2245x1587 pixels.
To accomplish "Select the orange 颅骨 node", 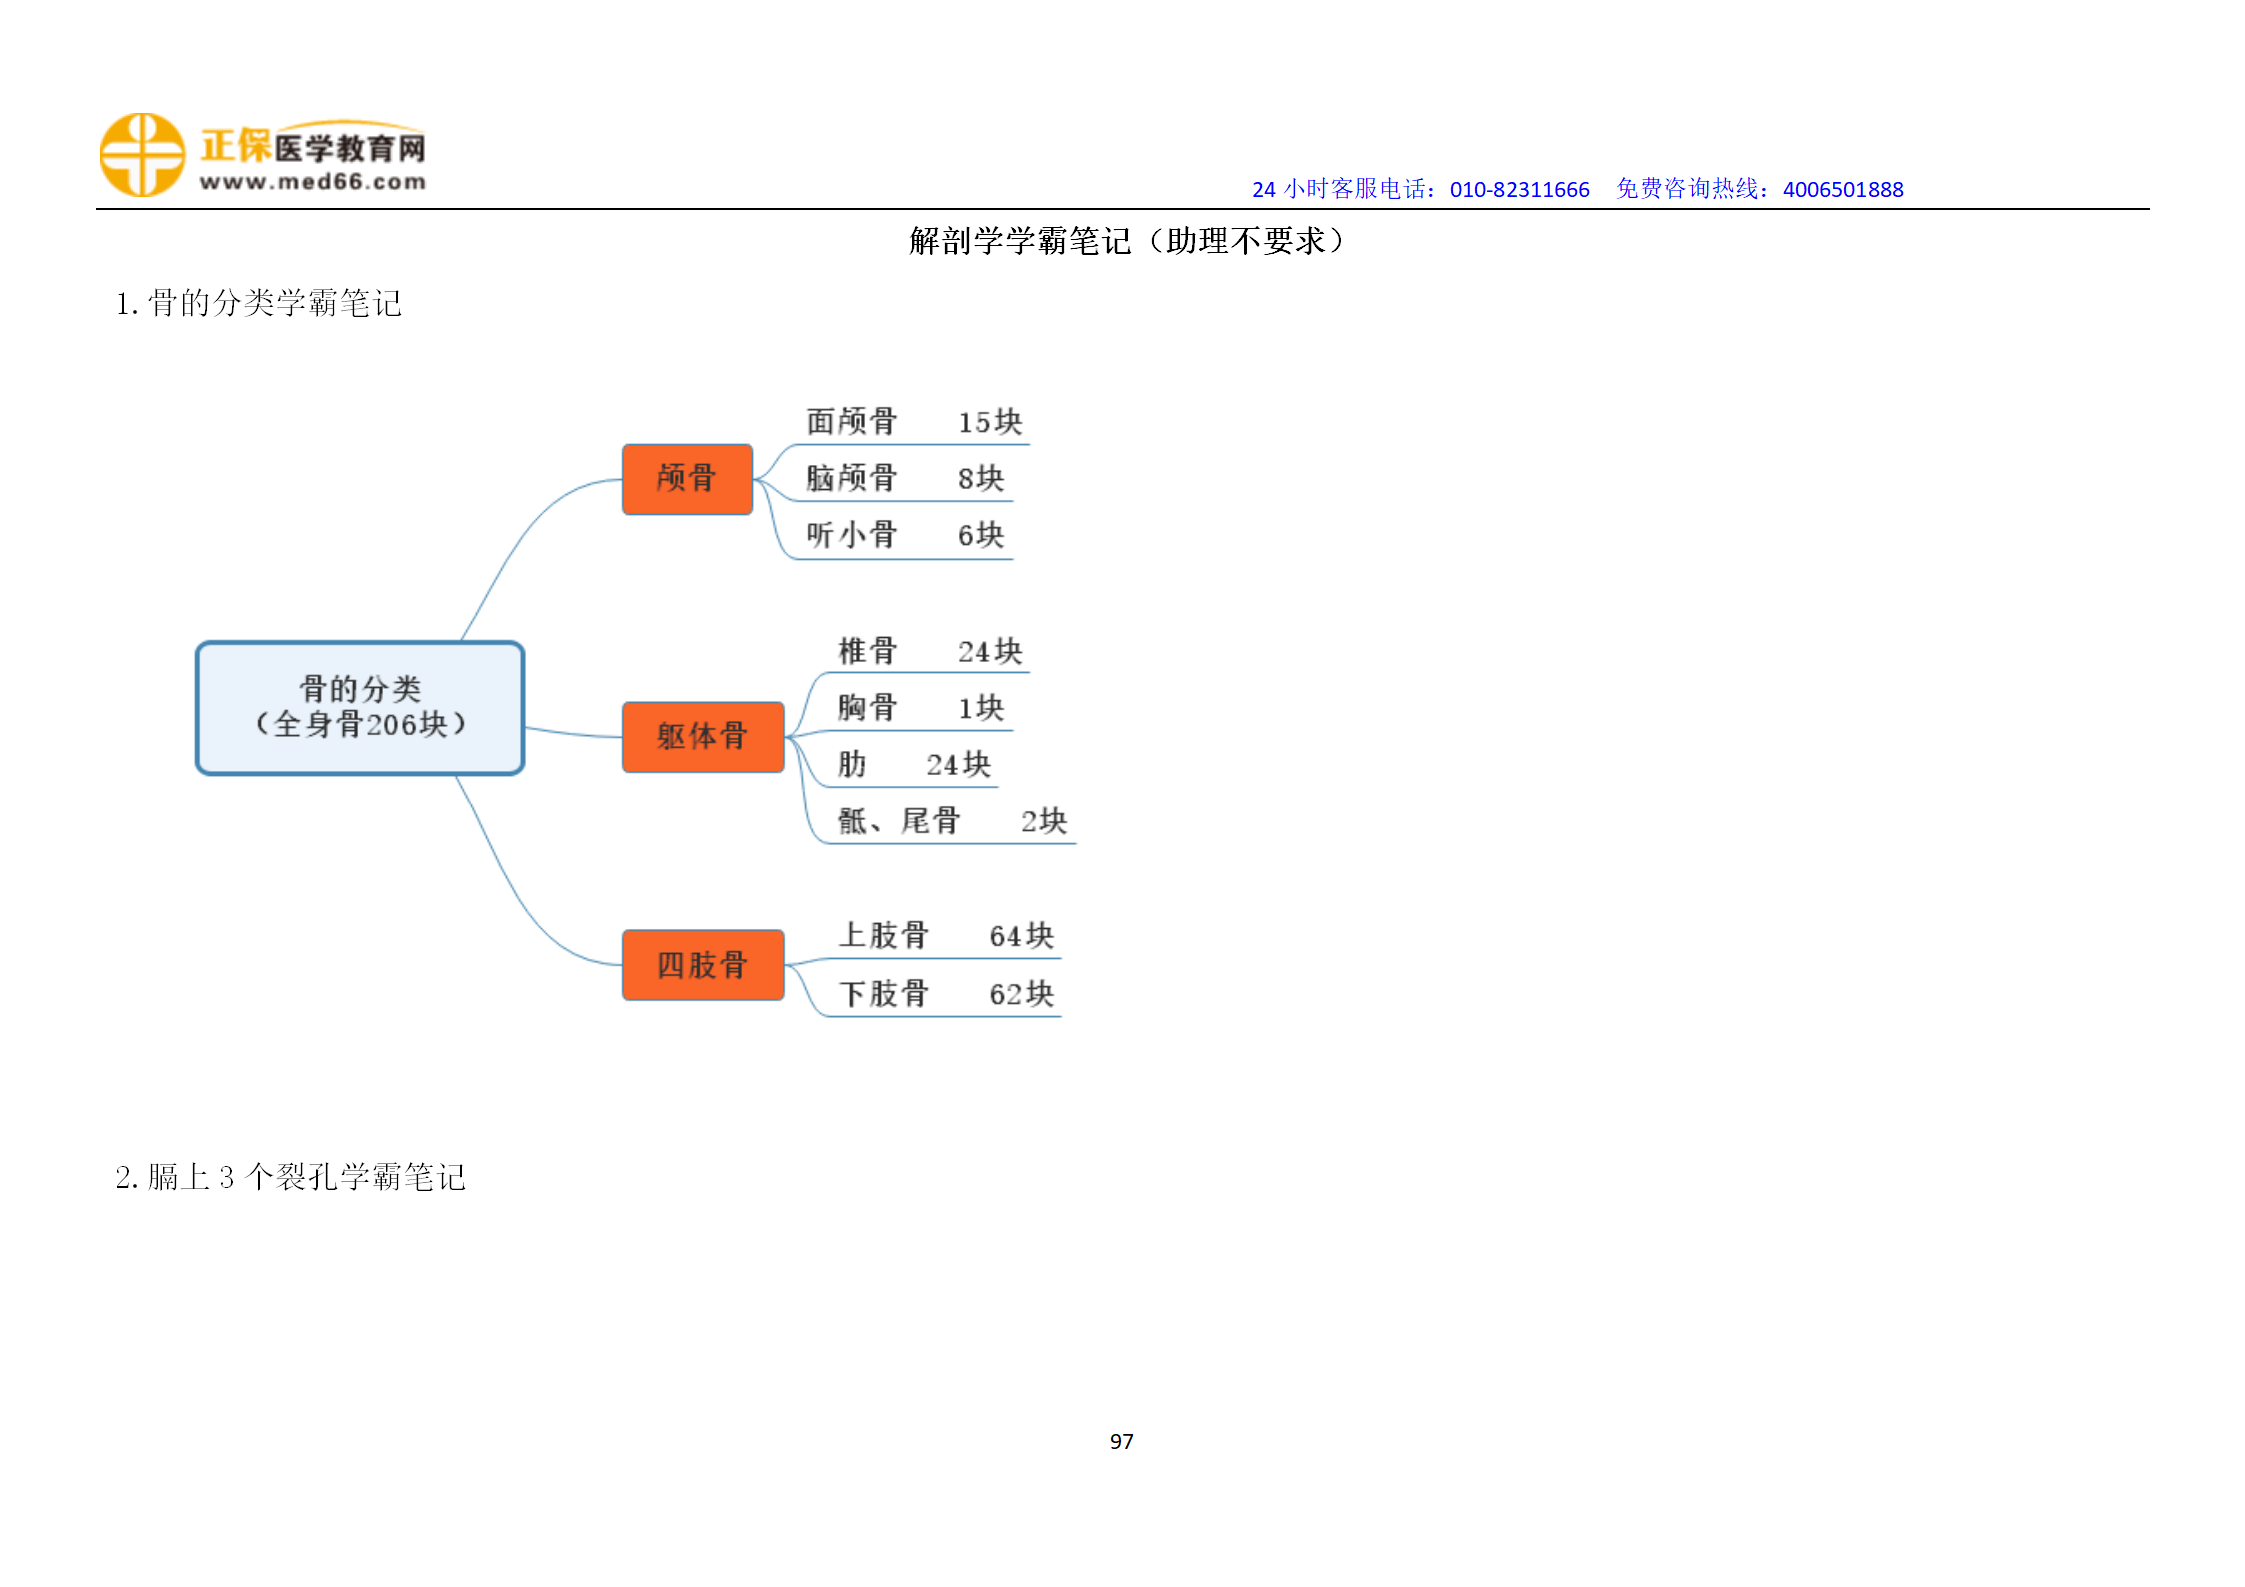I will pyautogui.click(x=687, y=479).
